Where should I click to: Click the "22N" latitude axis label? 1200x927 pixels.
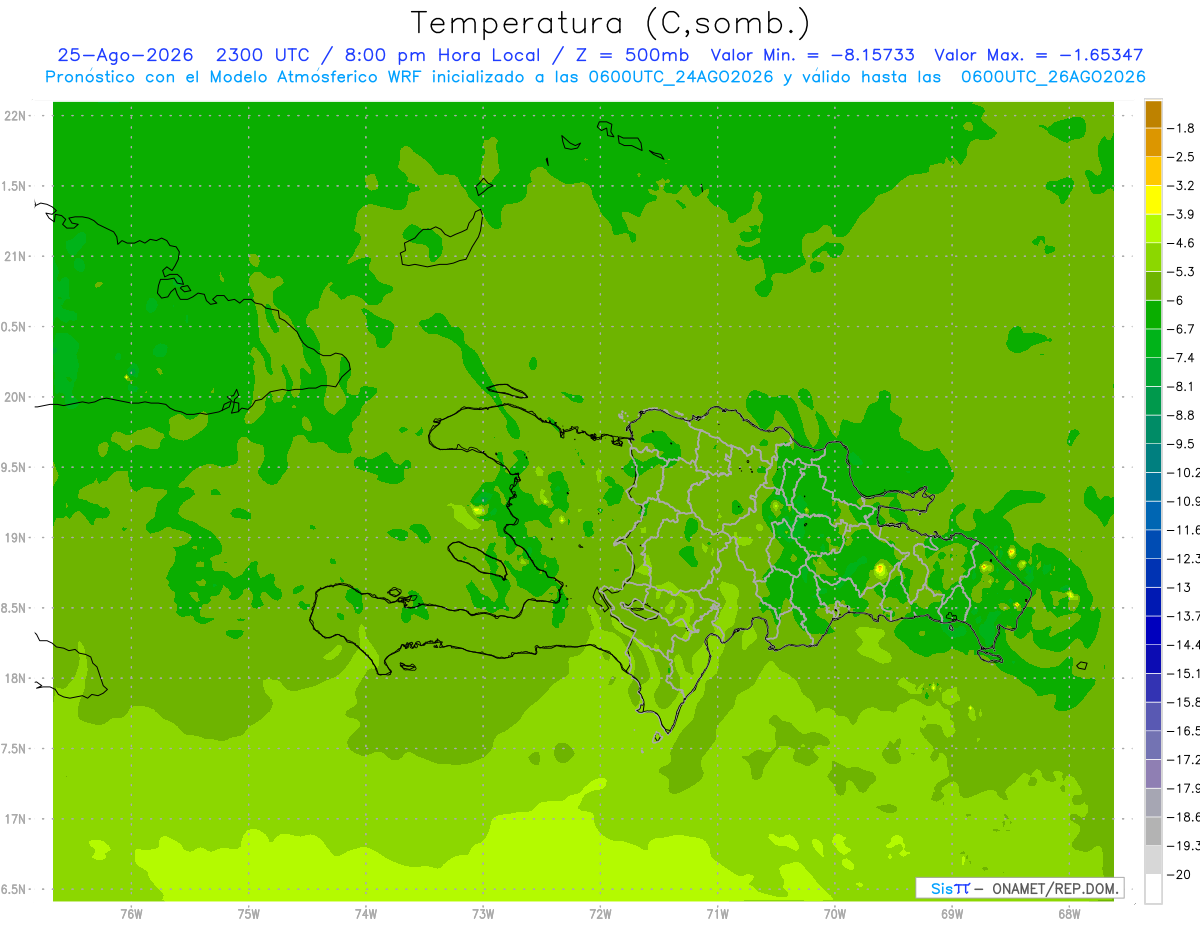point(16,116)
